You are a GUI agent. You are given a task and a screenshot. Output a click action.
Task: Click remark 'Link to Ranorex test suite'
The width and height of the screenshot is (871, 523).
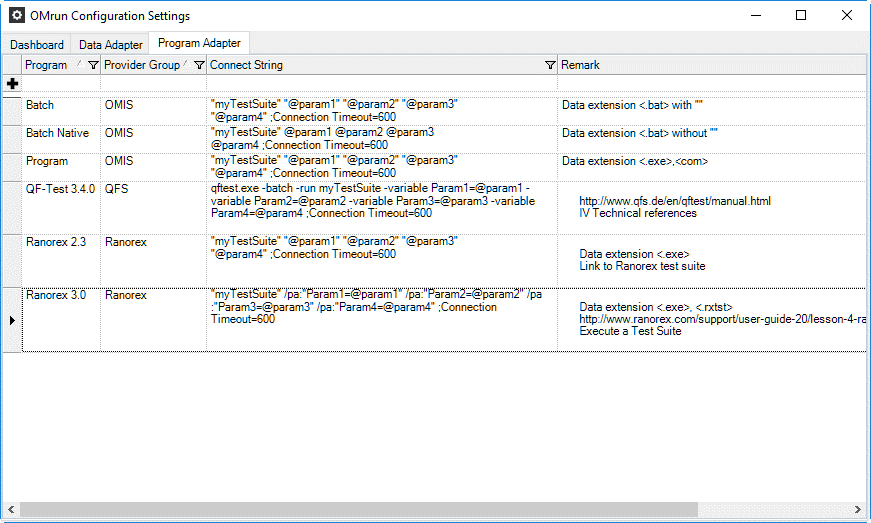[x=642, y=266]
